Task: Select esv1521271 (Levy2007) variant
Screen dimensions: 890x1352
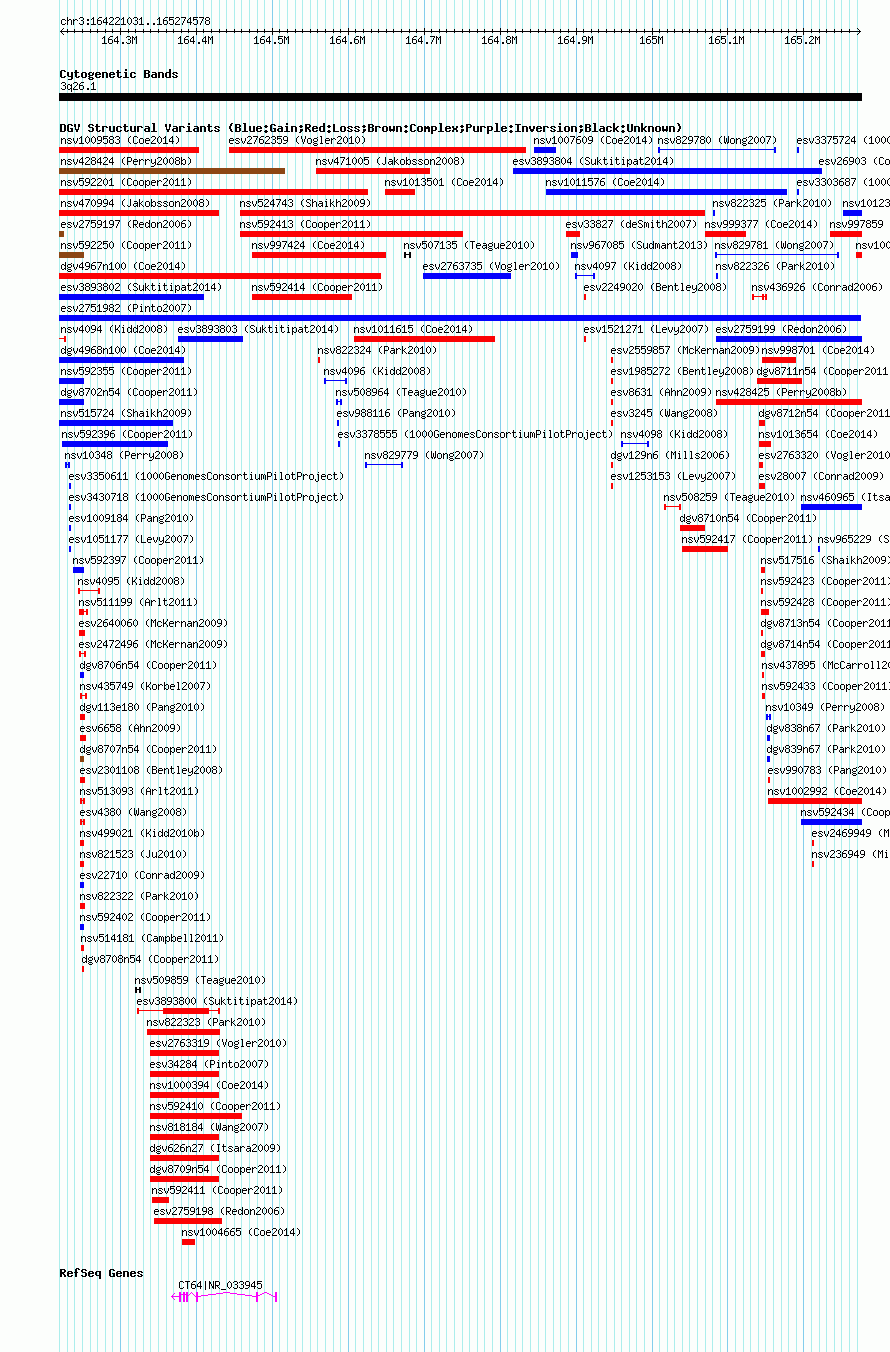Action: click(646, 329)
